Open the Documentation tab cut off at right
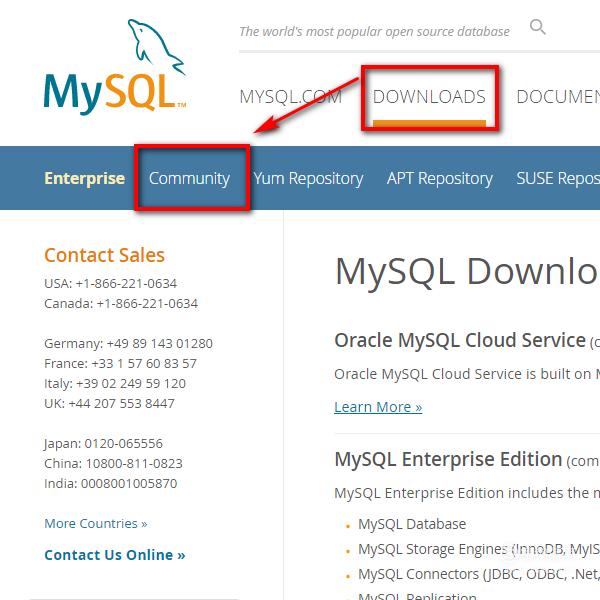 [x=558, y=96]
